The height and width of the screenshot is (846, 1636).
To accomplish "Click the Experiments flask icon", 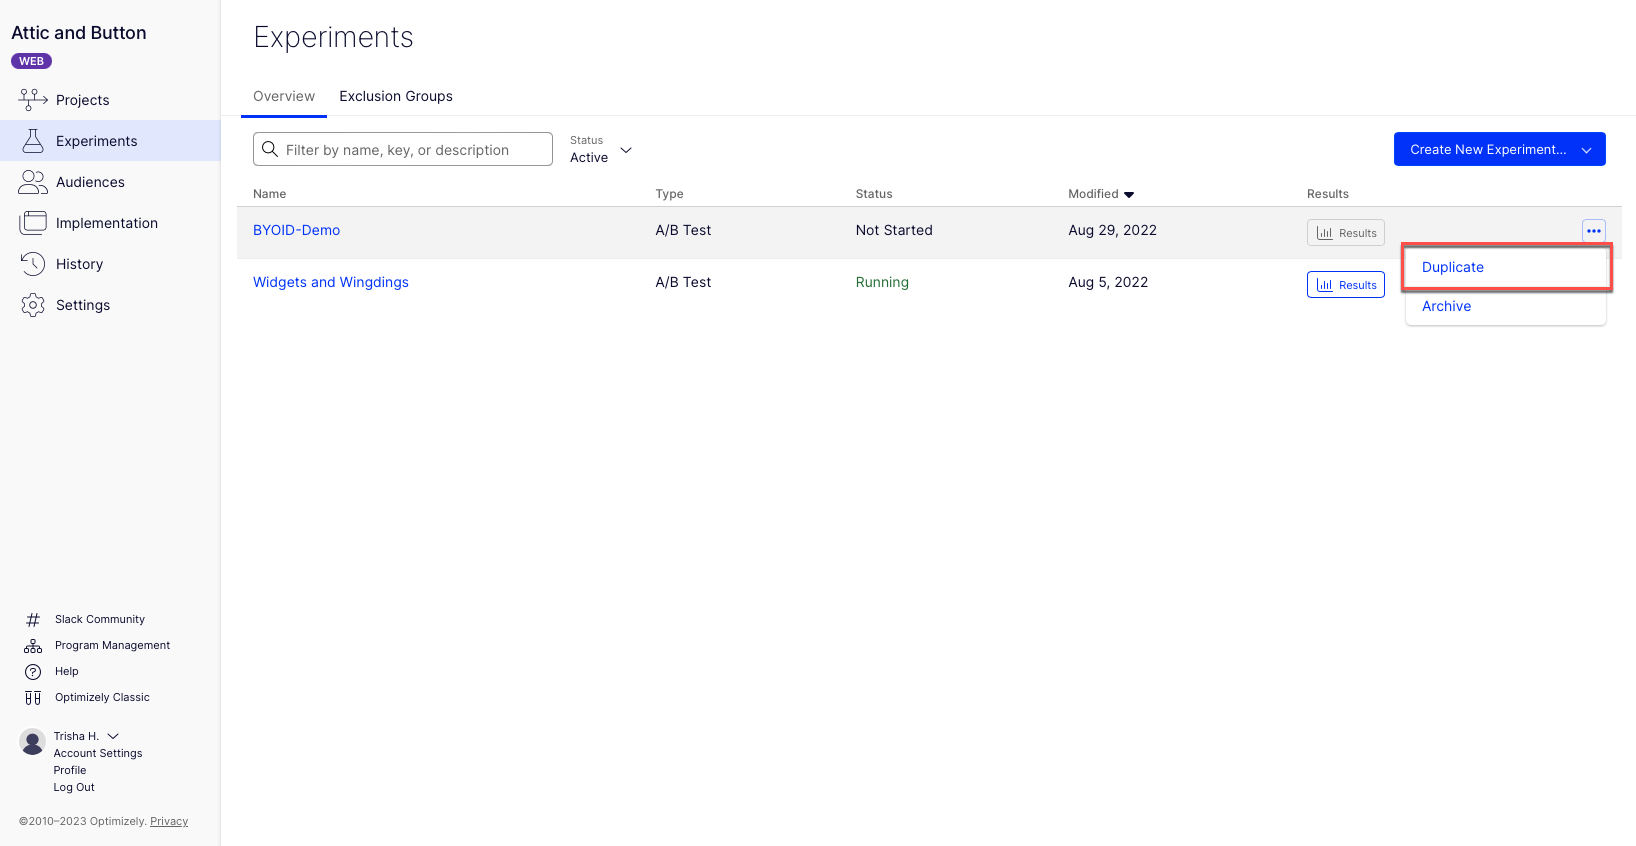I will point(33,141).
